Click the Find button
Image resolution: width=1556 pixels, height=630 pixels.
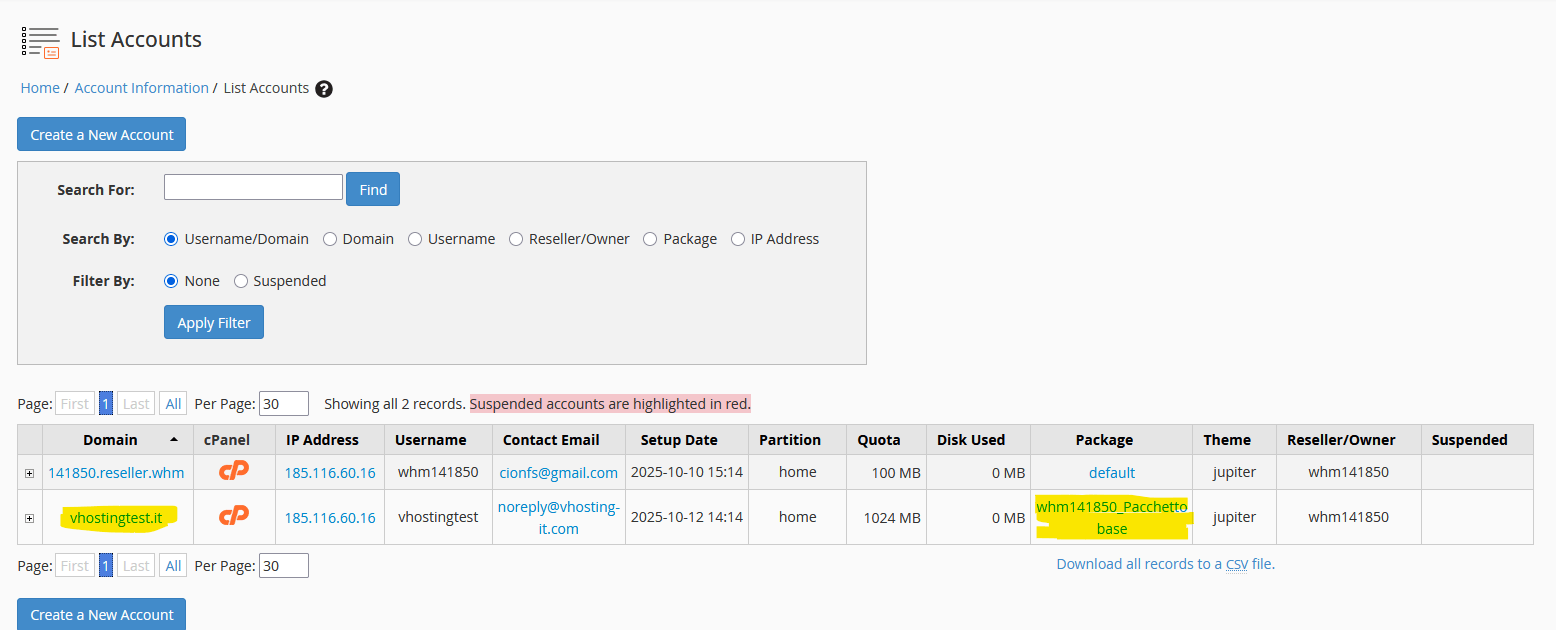coord(373,190)
